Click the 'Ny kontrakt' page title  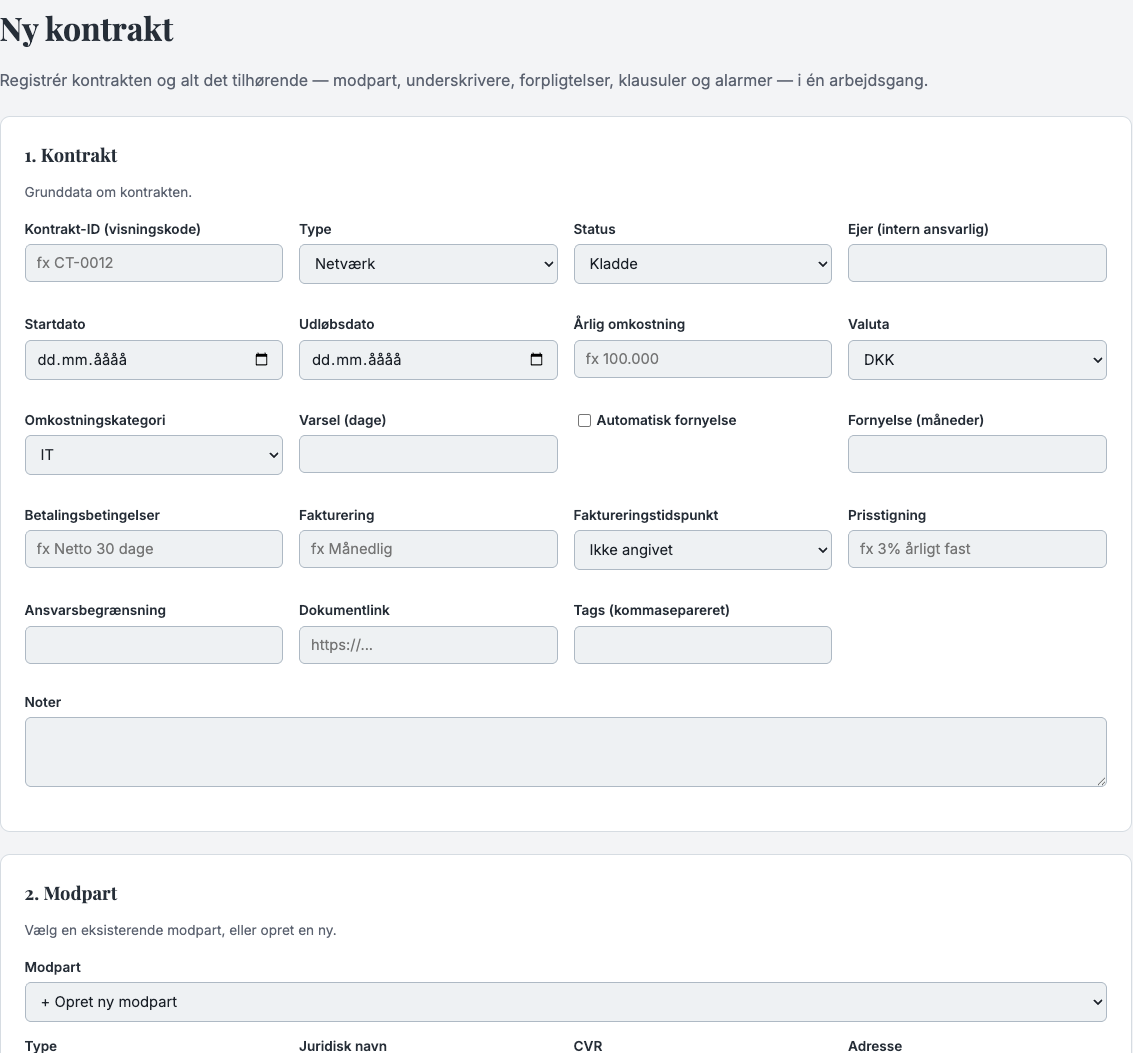coord(87,30)
